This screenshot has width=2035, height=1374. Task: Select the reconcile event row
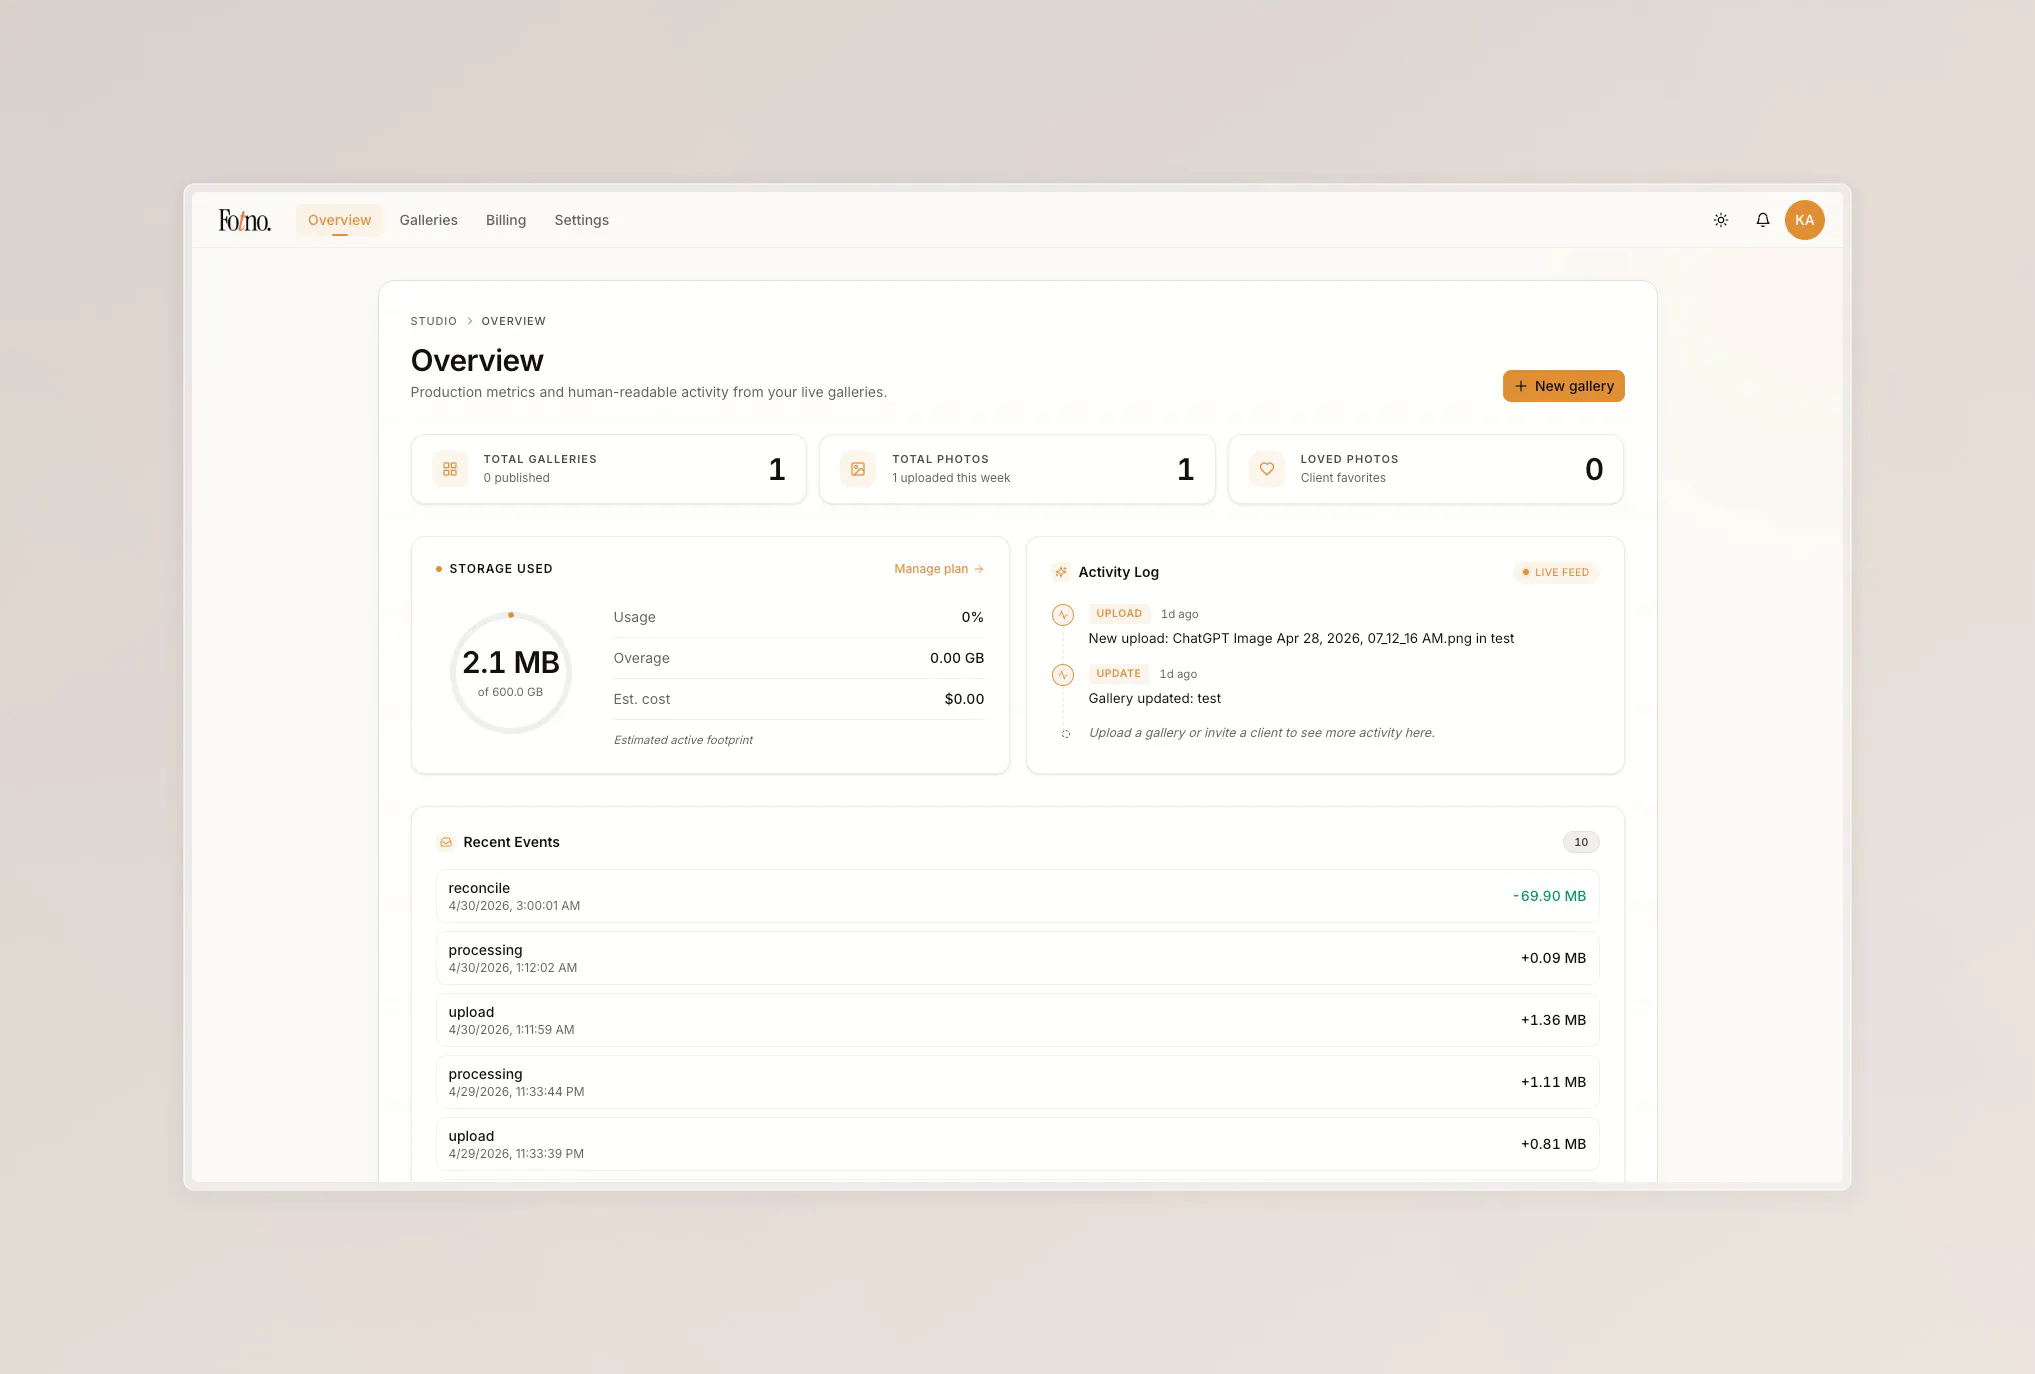1017,896
